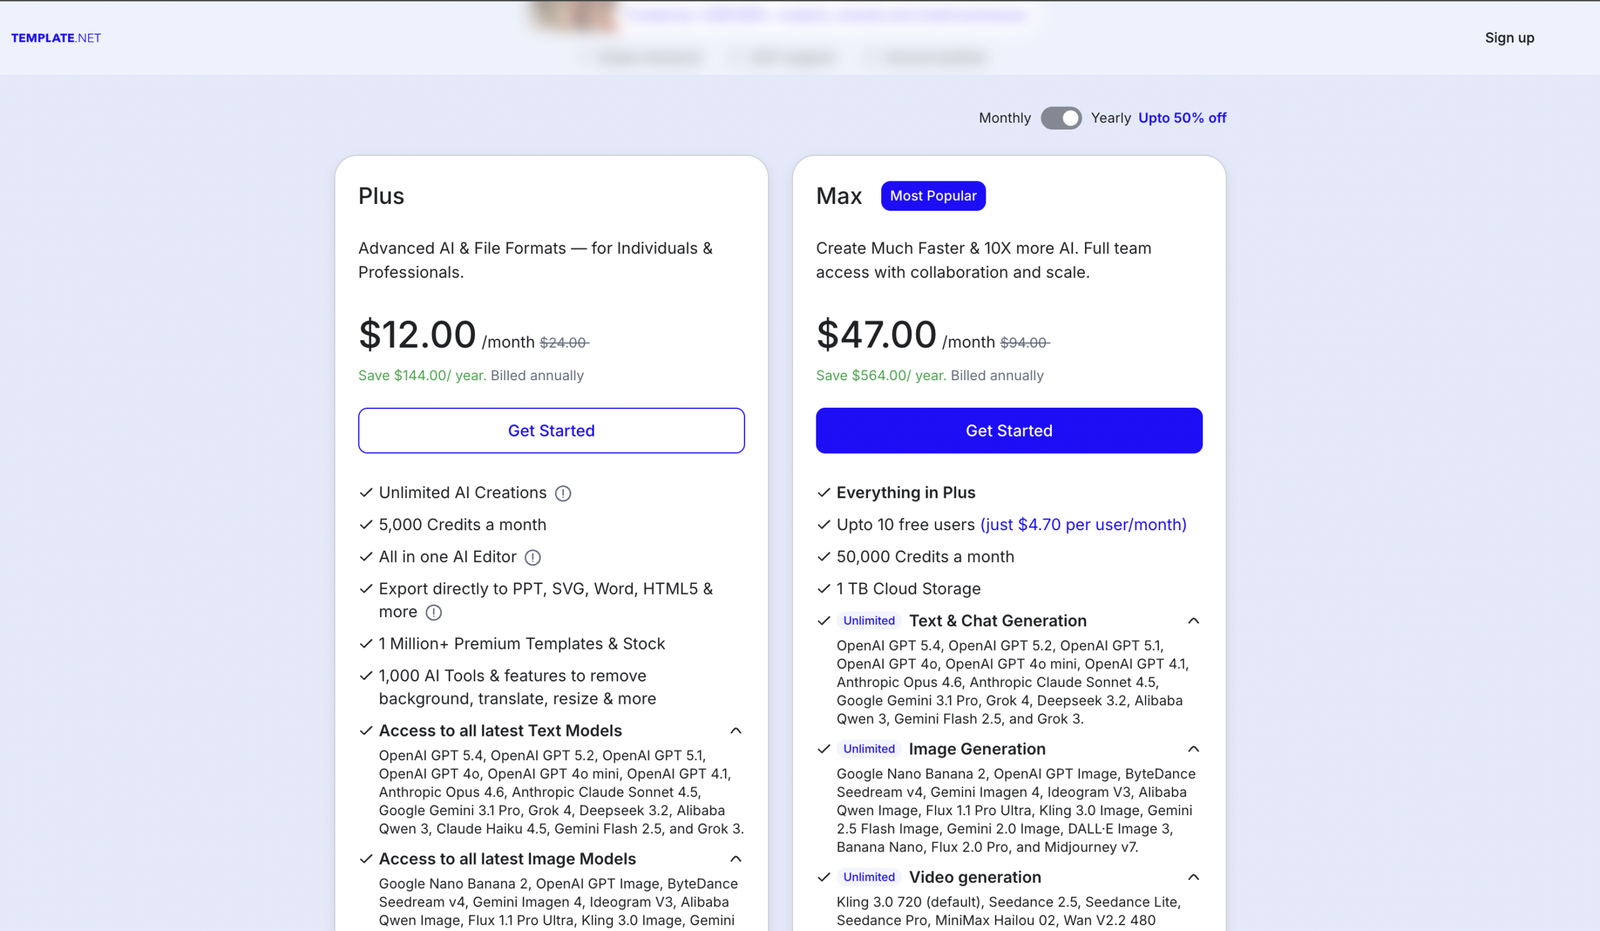Open info icon after Export directly to PPT
Viewport: 1600px width, 931px height.
pos(433,612)
